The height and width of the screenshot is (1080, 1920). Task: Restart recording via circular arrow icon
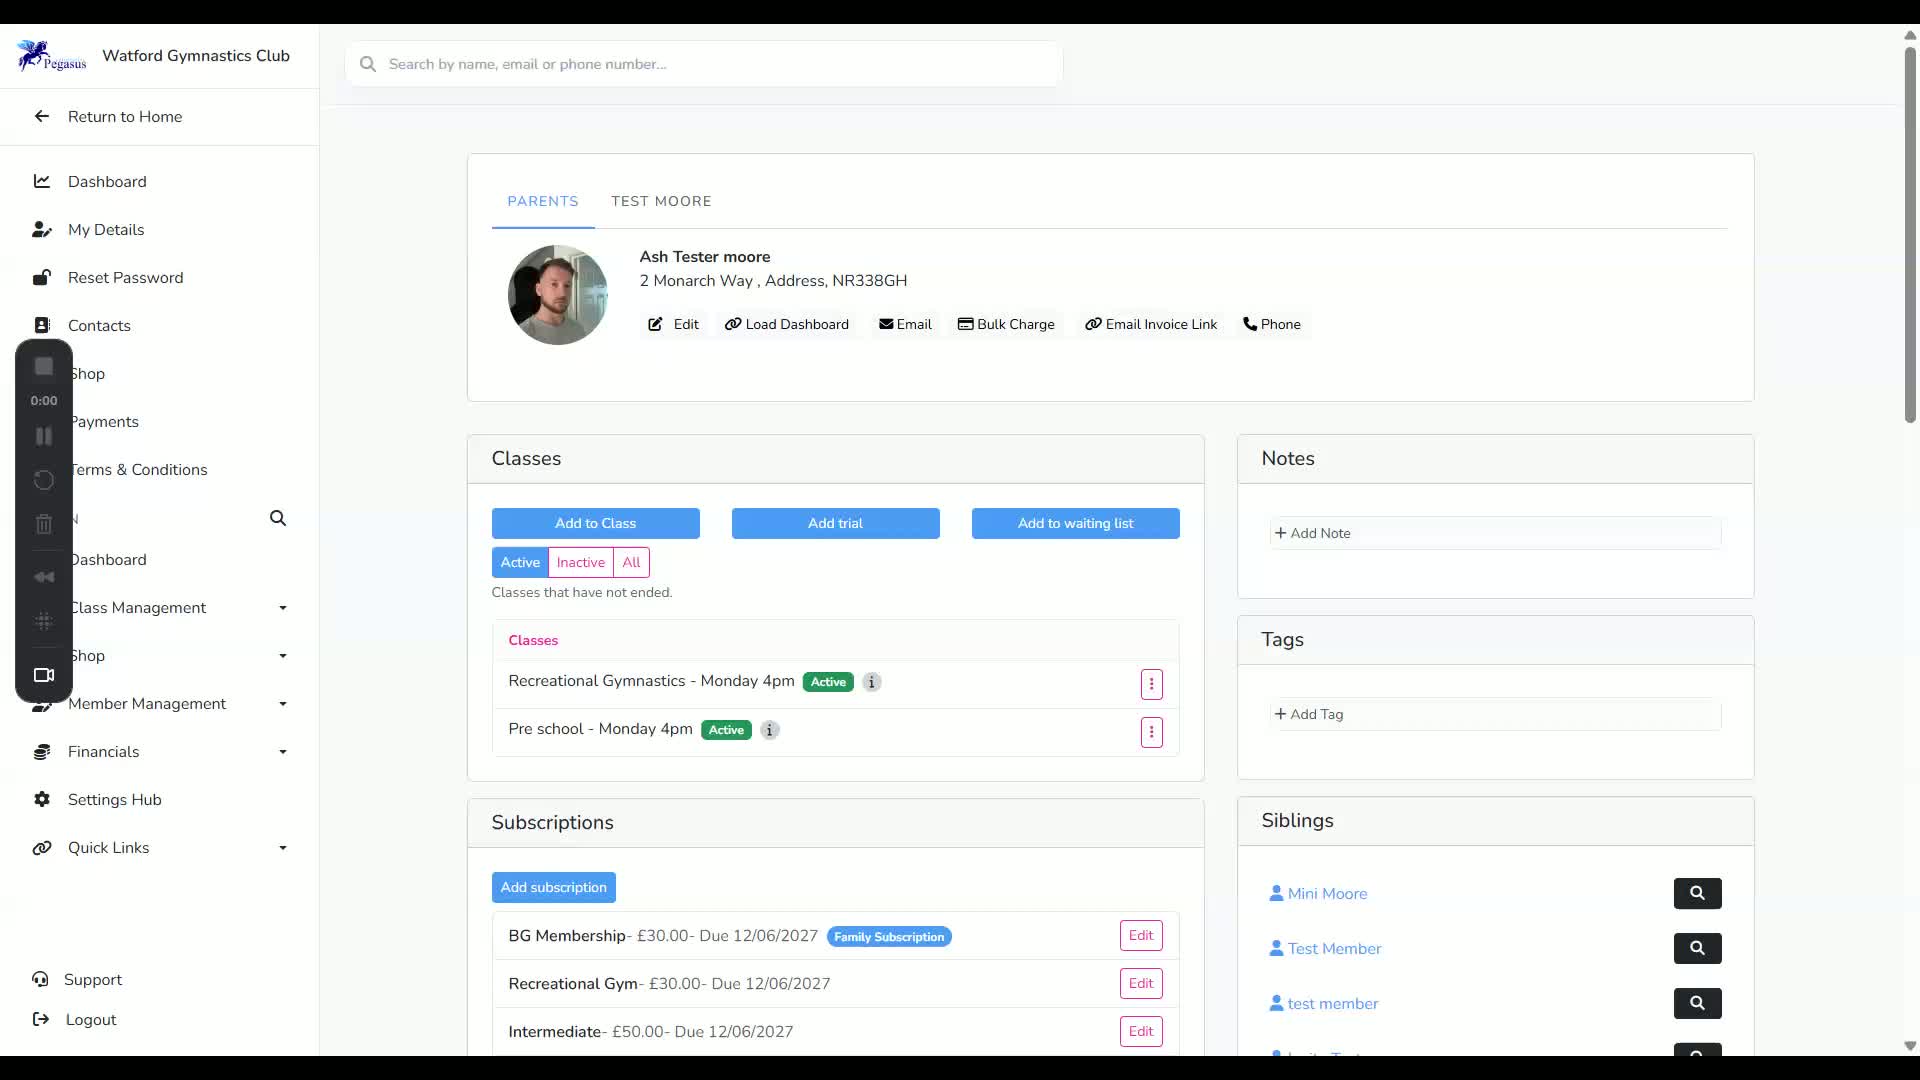pyautogui.click(x=44, y=480)
